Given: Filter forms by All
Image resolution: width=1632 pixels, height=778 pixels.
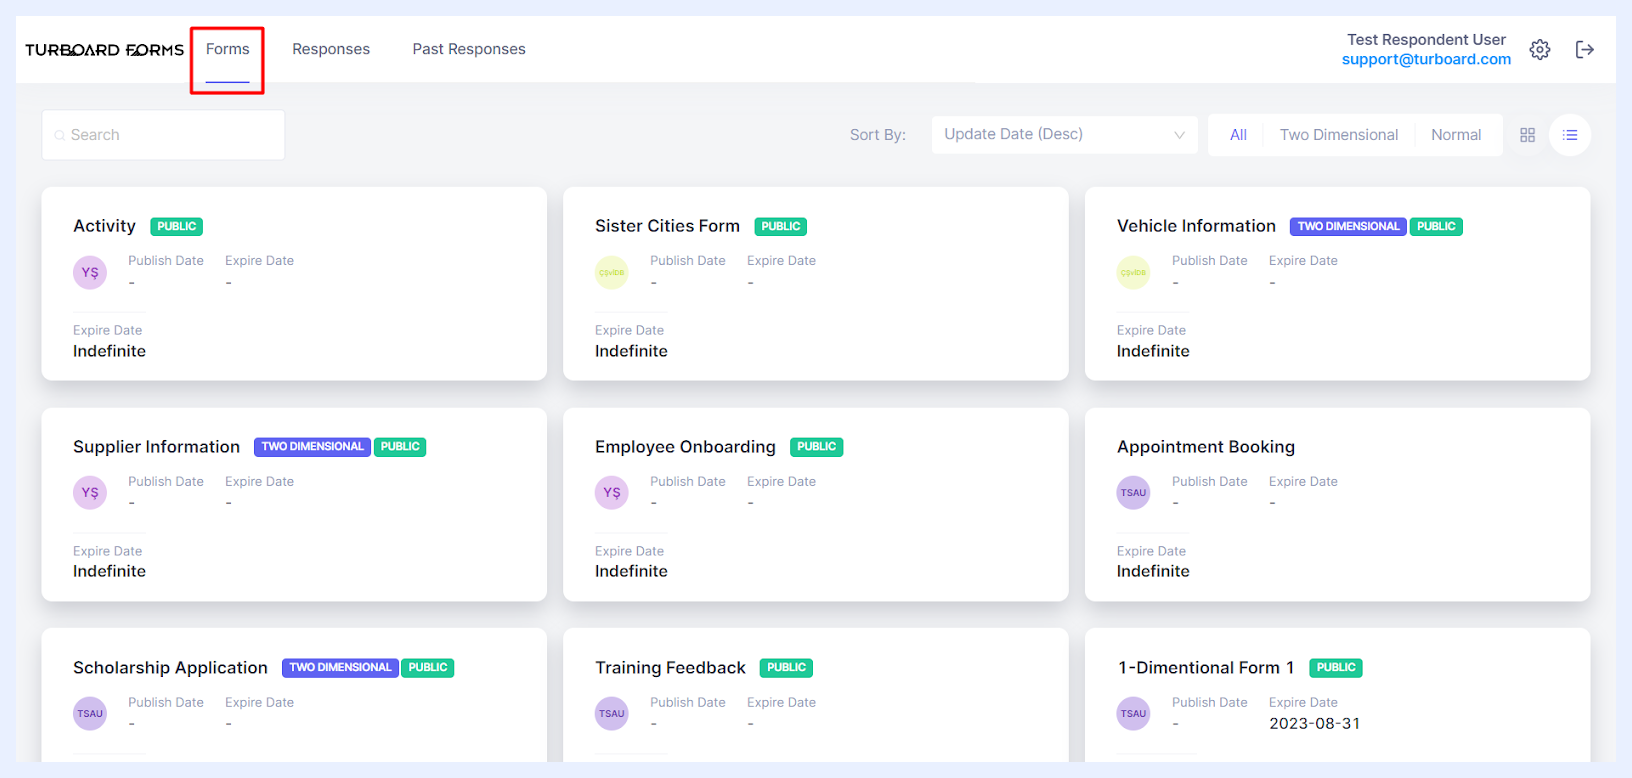Looking at the screenshot, I should [x=1238, y=135].
